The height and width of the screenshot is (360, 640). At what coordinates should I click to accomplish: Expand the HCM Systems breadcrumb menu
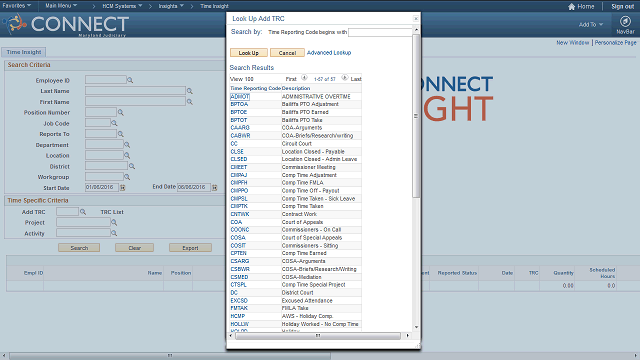[122, 6]
